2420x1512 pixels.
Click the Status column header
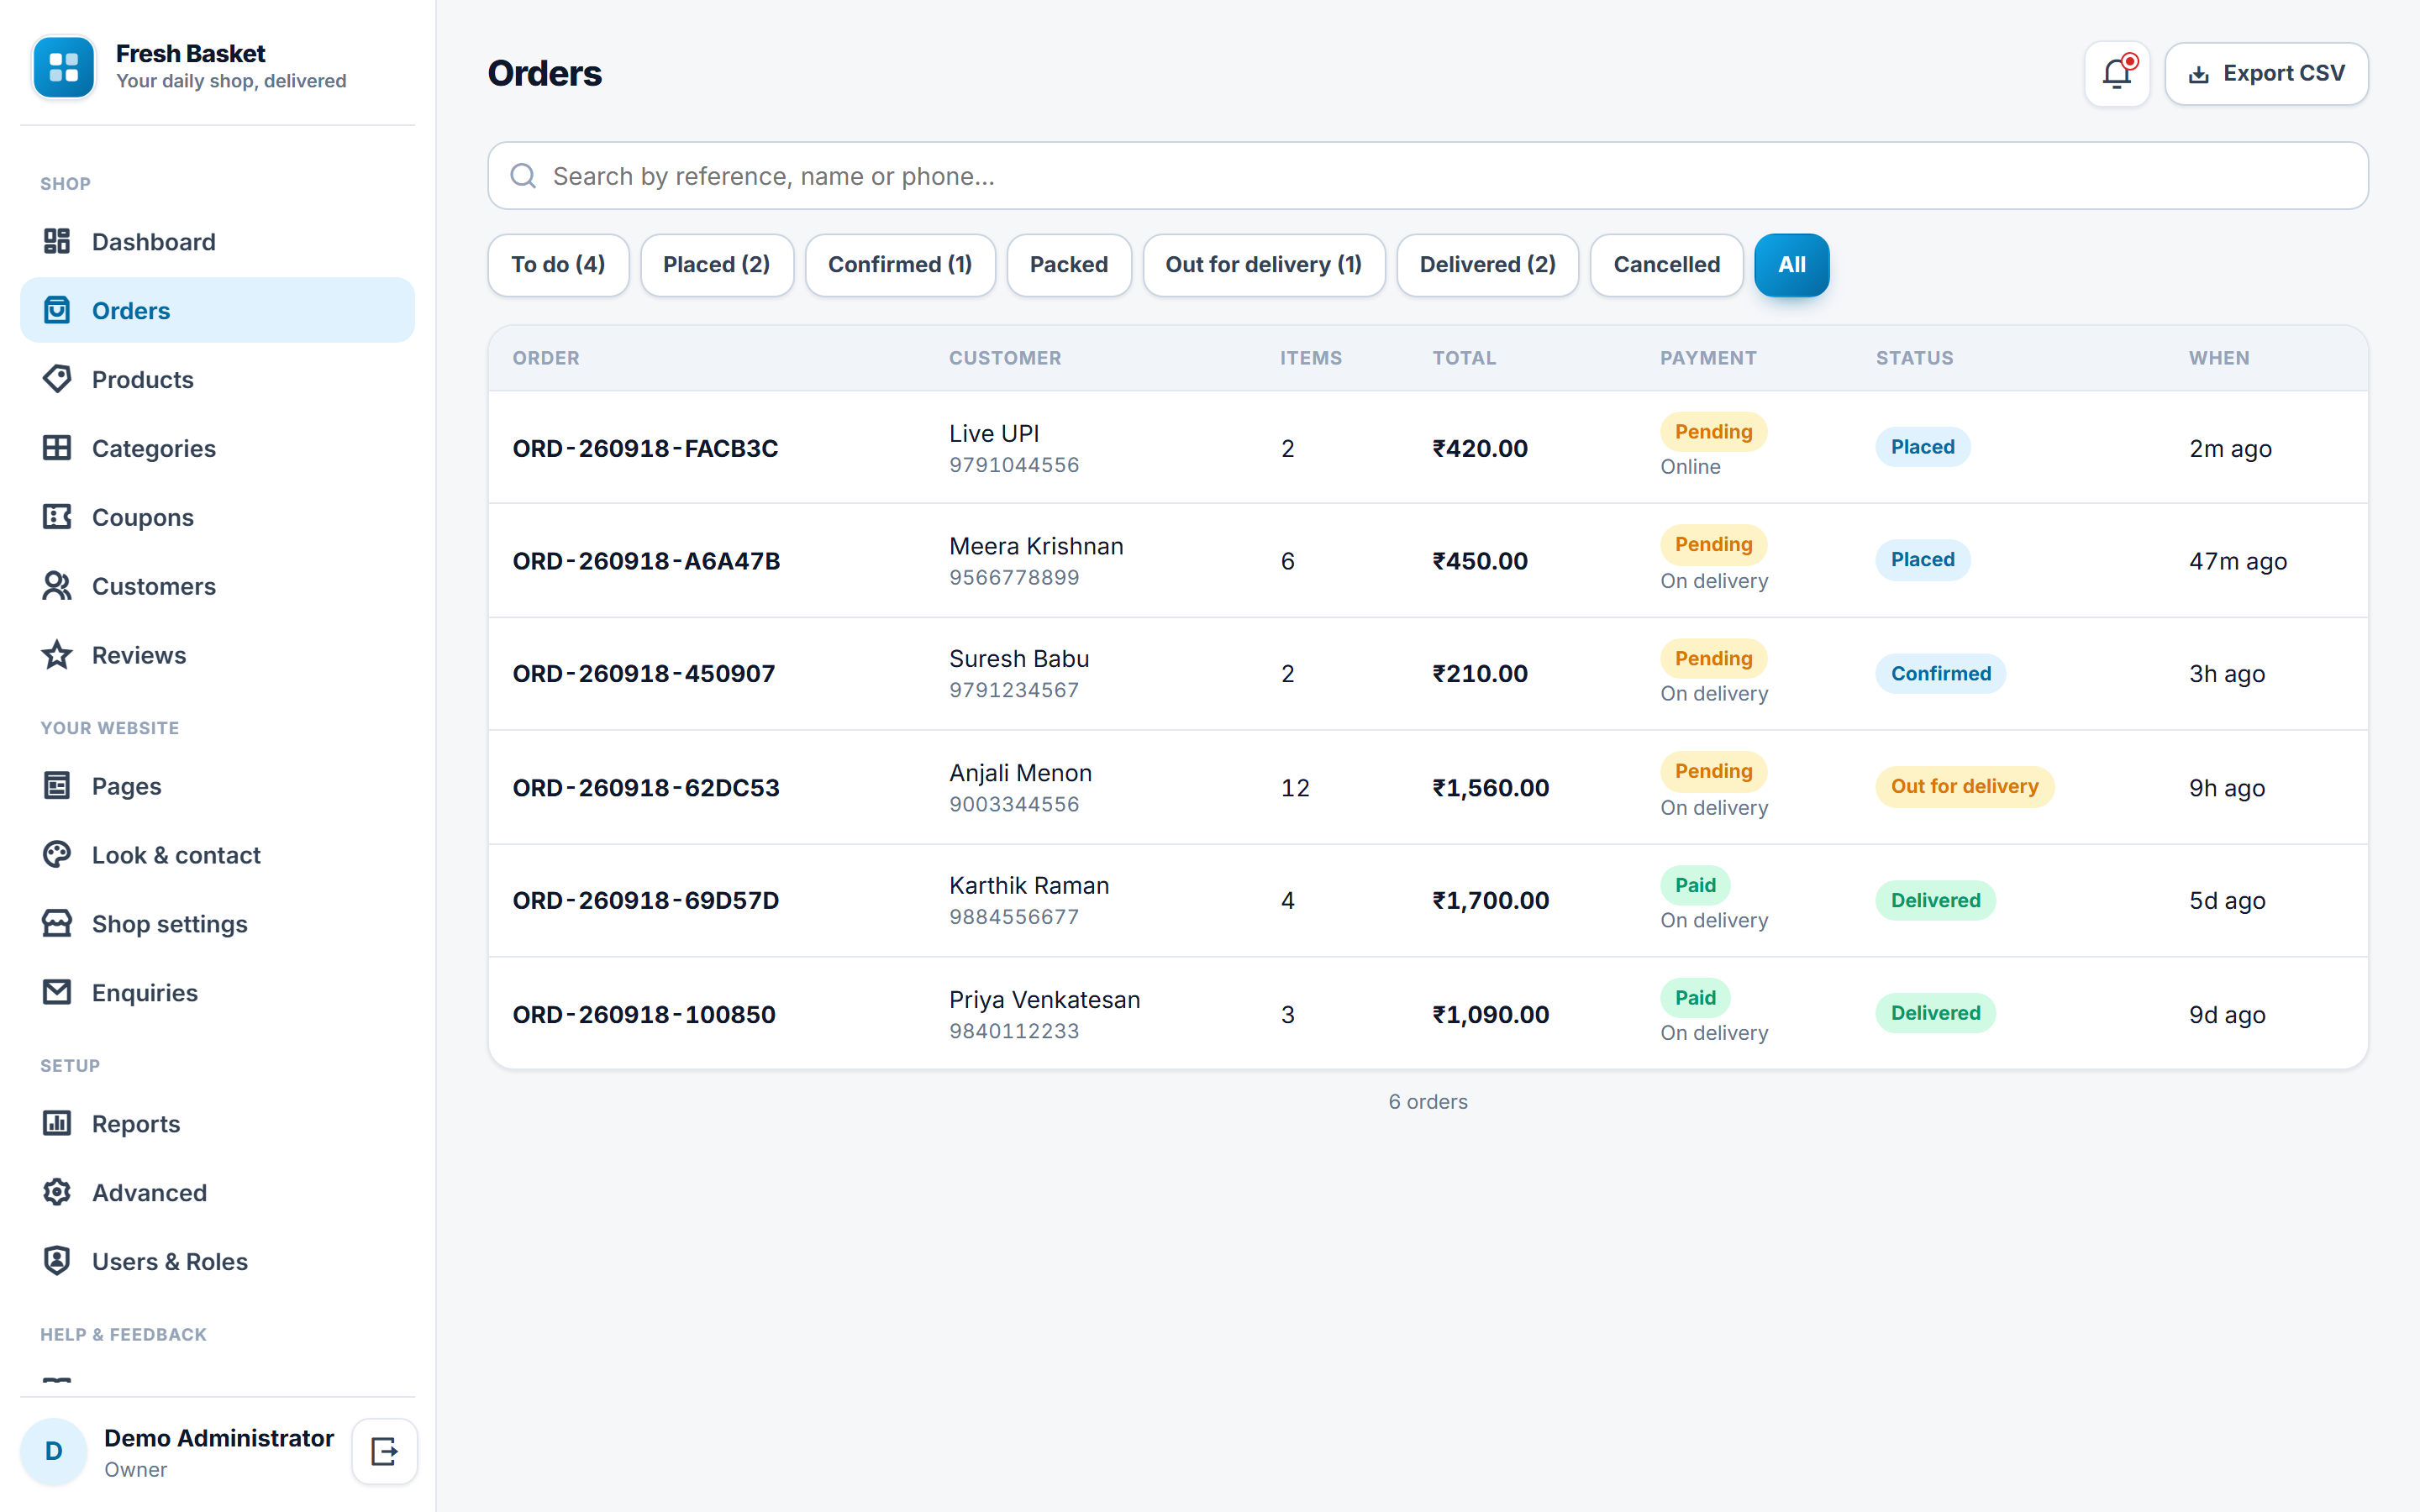(x=1914, y=358)
